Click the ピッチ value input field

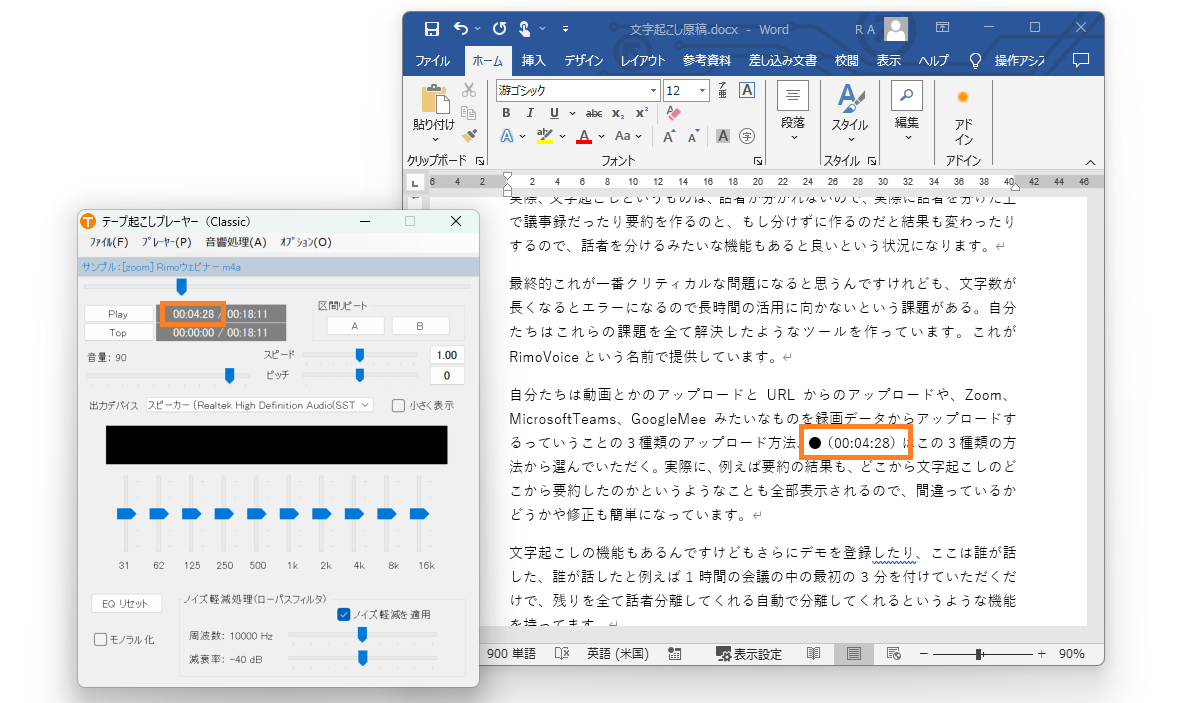coord(447,376)
